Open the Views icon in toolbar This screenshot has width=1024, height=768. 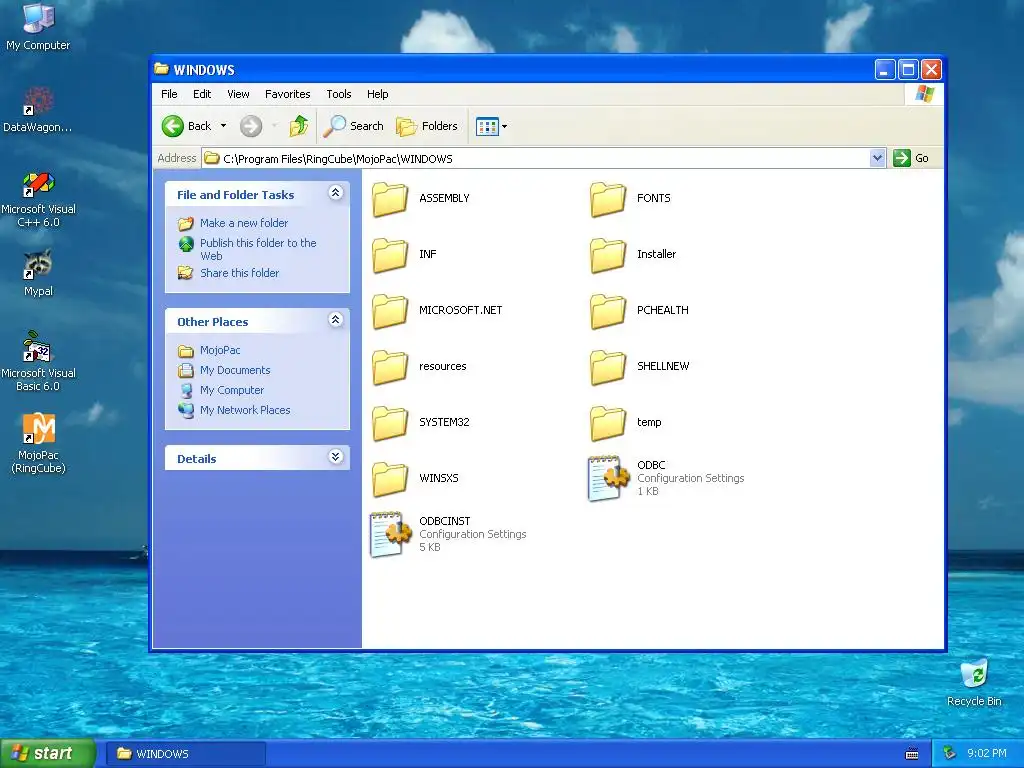coord(487,126)
